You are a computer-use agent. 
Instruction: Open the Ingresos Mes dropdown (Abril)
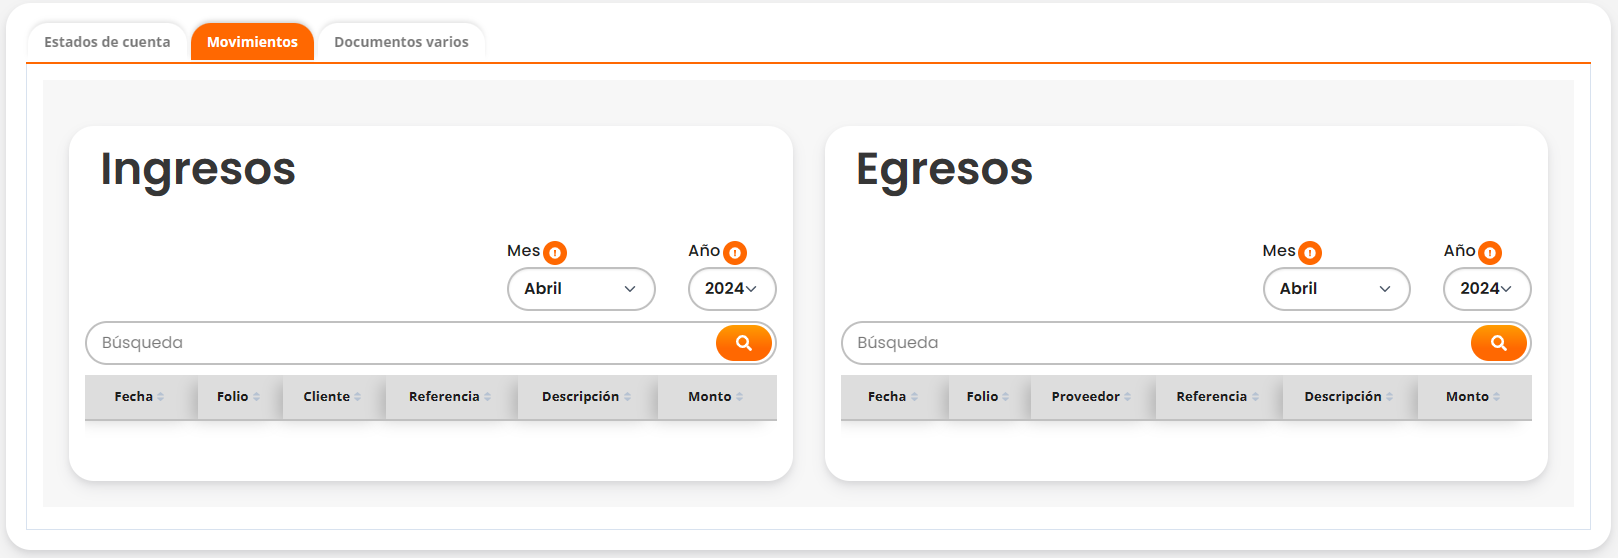581,289
